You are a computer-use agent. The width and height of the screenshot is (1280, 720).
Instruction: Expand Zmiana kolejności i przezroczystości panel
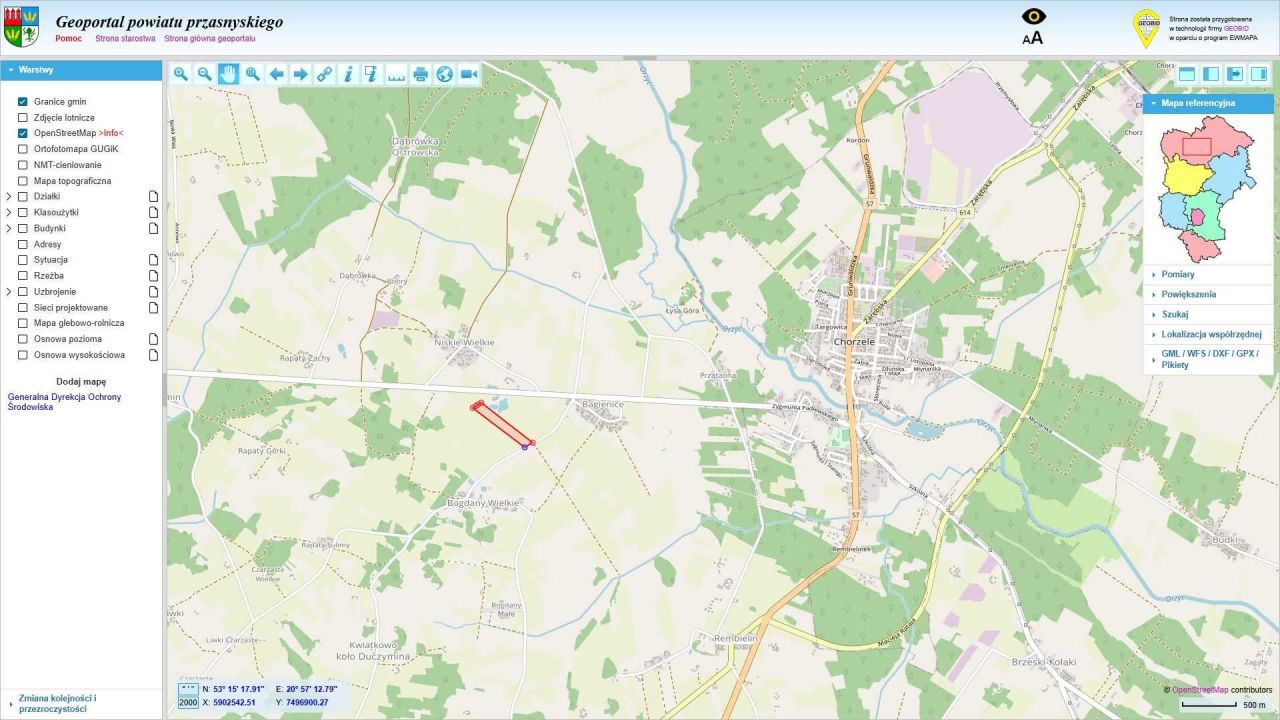(x=81, y=703)
